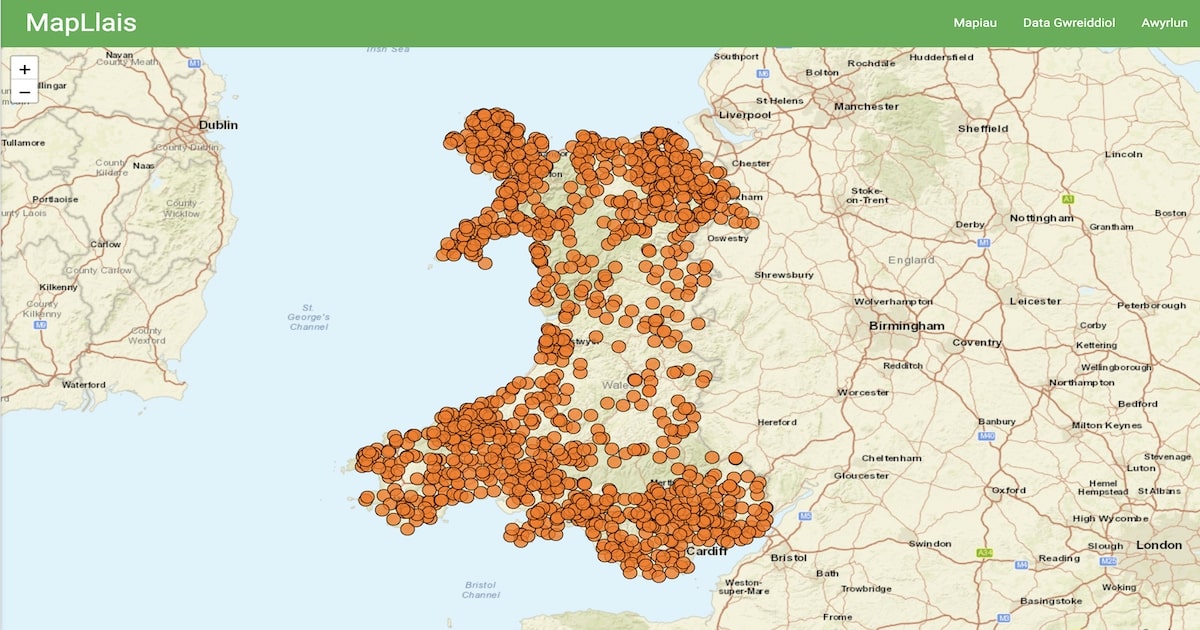Select the Bristol Channel sea label
Screen dimensions: 1200x630
pos(481,590)
